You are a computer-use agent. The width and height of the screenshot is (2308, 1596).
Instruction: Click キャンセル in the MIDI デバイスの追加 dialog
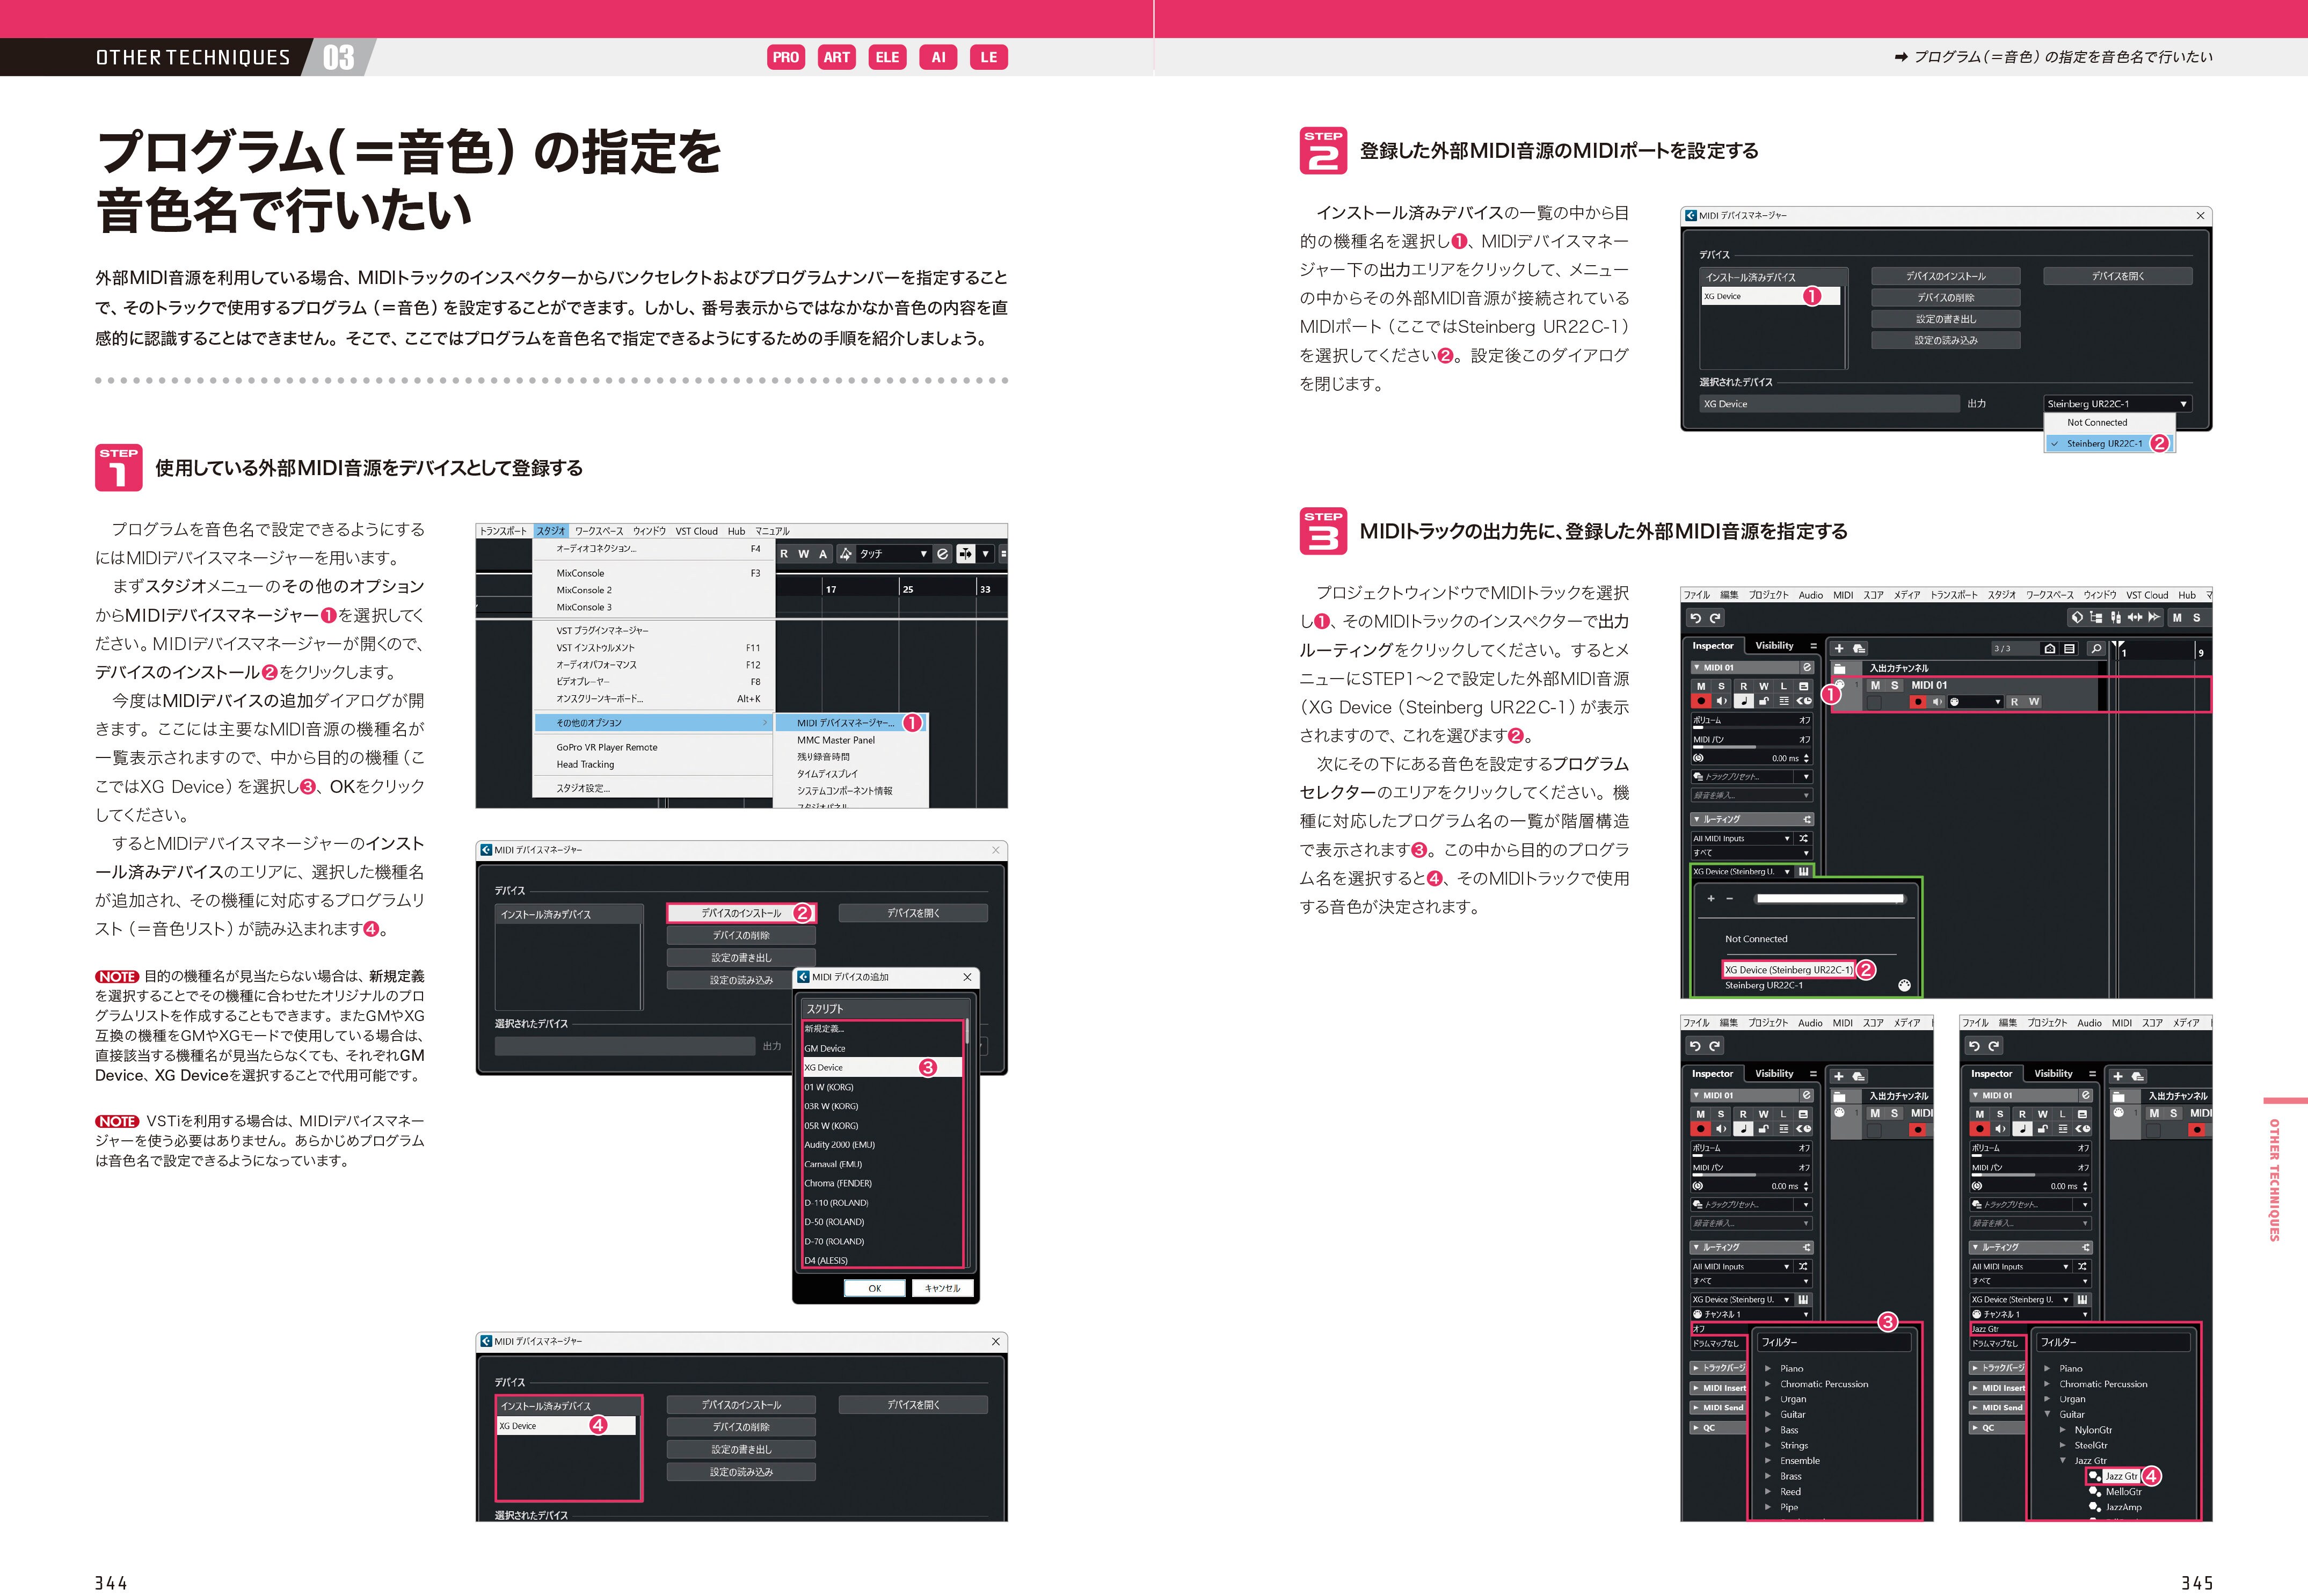click(x=942, y=1288)
